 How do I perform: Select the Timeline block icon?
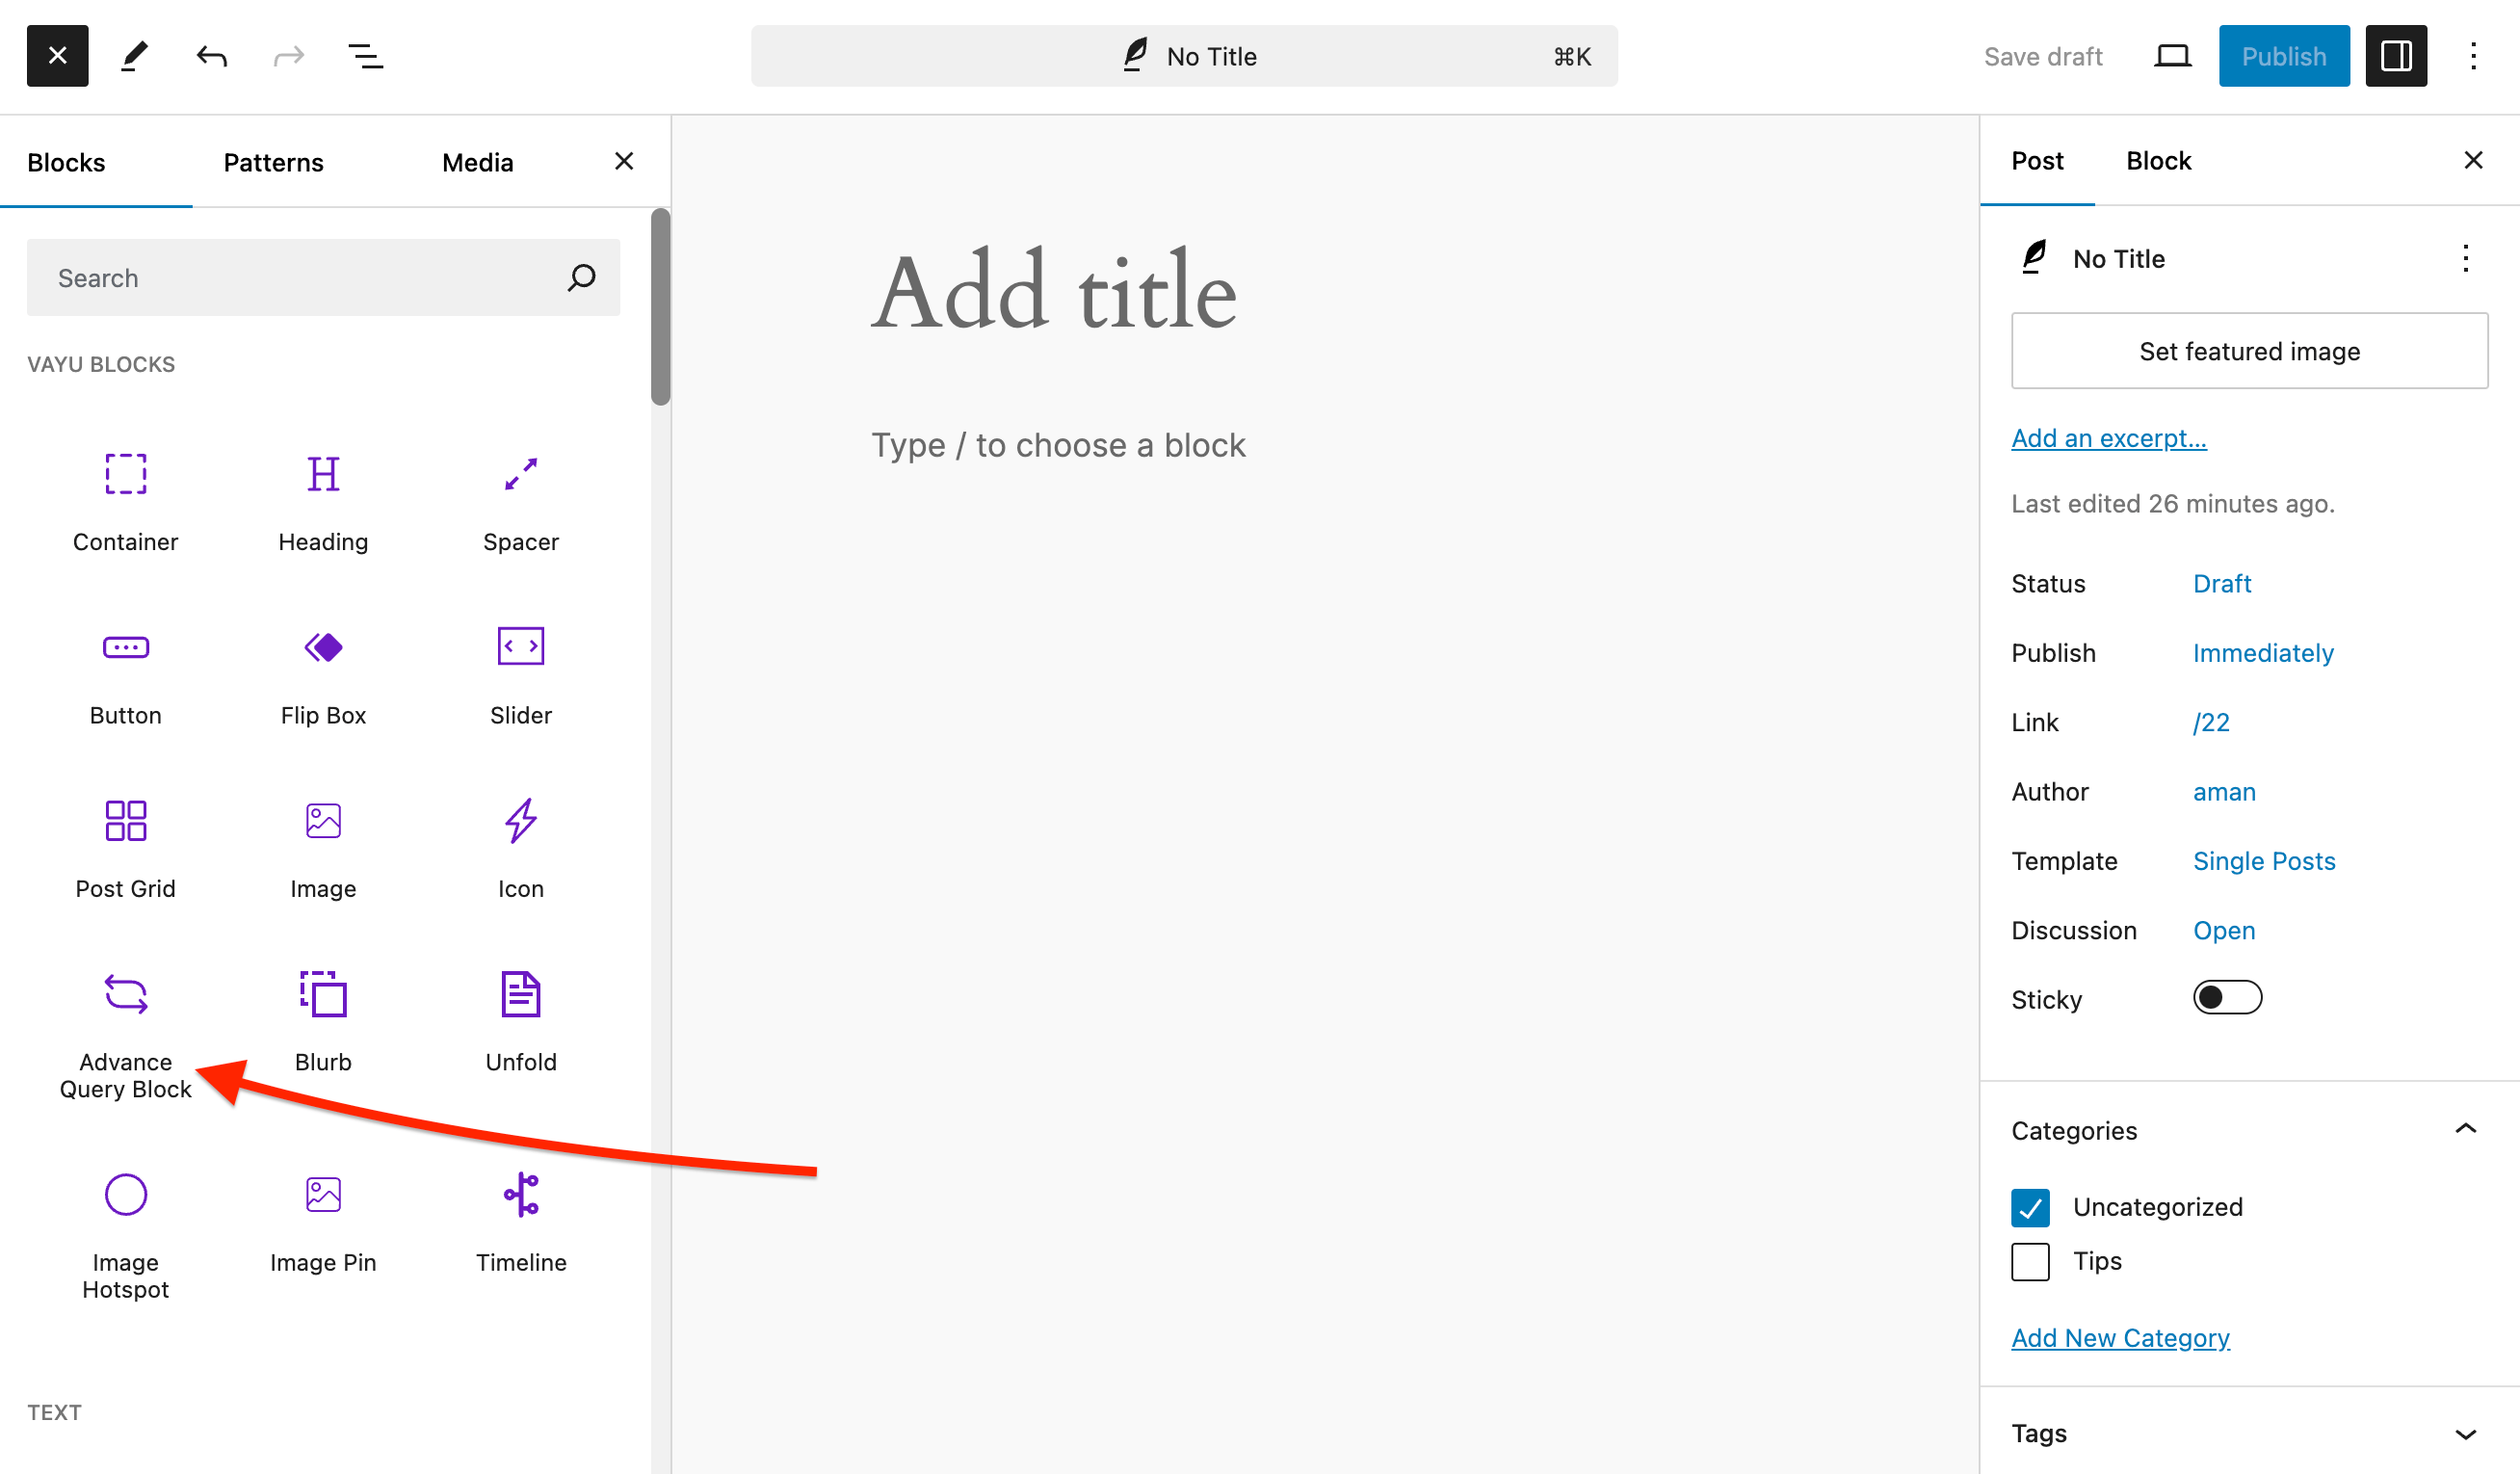click(521, 1195)
